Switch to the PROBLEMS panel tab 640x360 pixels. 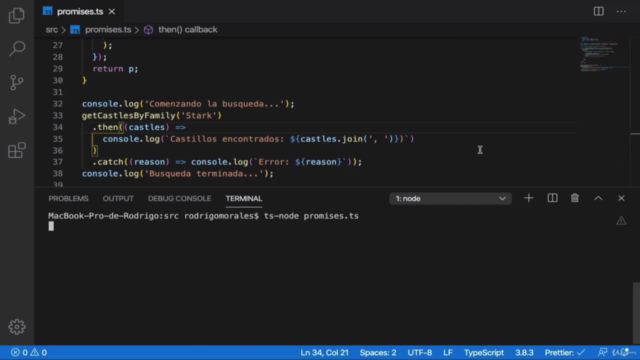click(68, 198)
